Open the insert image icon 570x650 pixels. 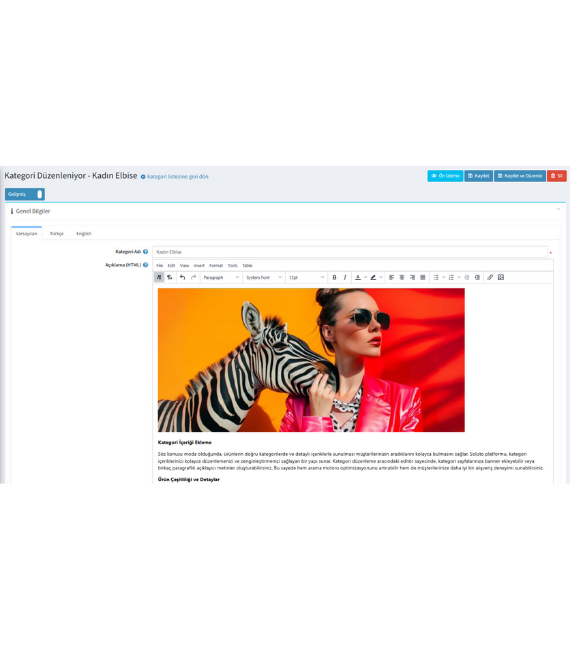(x=501, y=277)
